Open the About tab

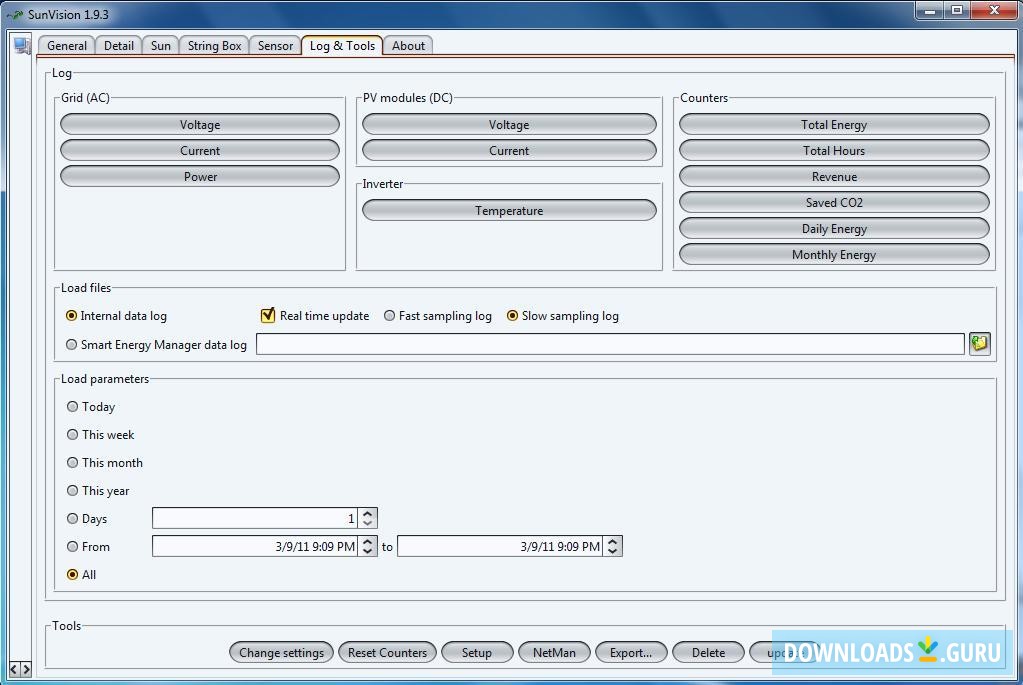408,46
